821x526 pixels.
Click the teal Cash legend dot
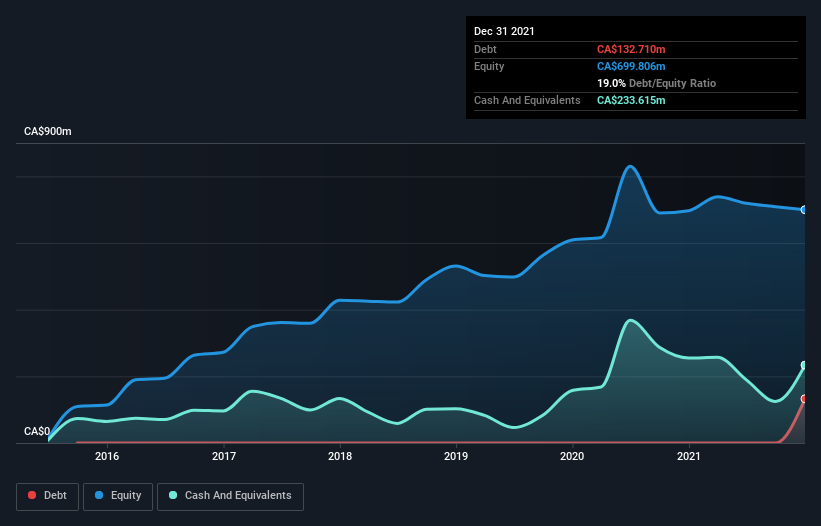[x=173, y=495]
